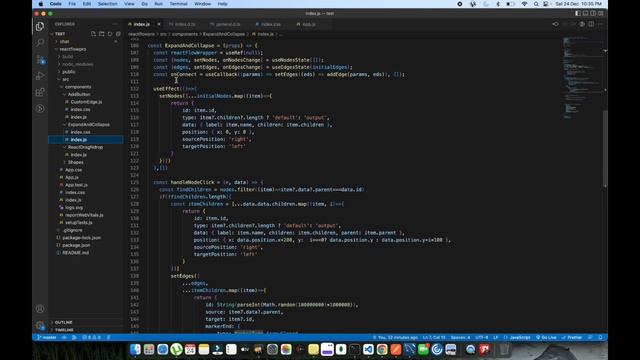Viewport: 640px width, 360px height.
Task: Open Finder from the dock
Action: click(135, 349)
